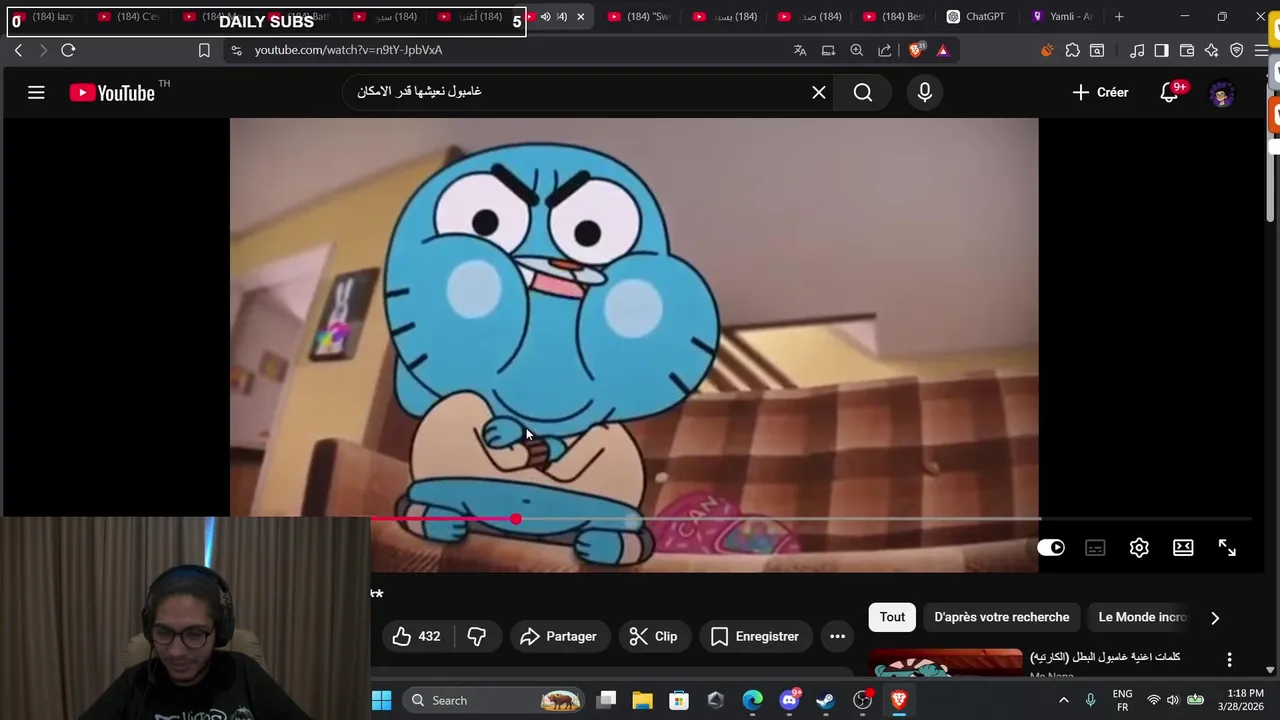The height and width of the screenshot is (720, 1280).
Task: Open Steam from the taskbar
Action: (825, 700)
